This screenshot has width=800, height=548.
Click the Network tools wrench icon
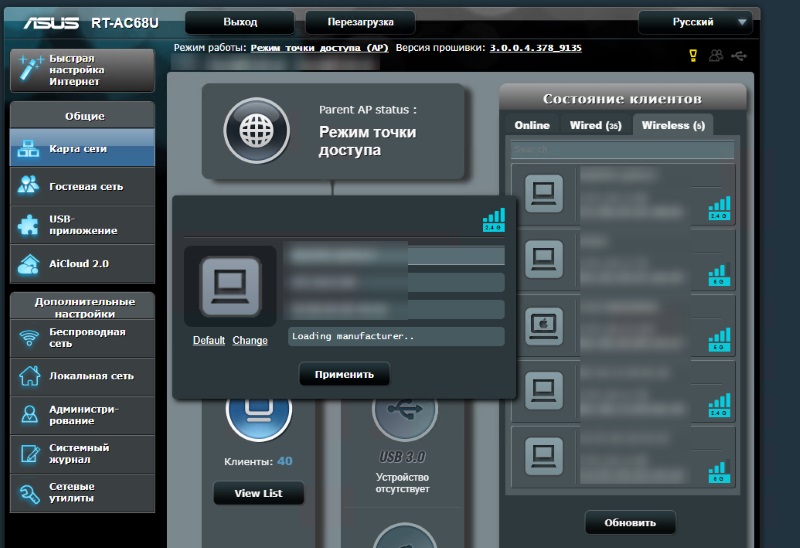29,493
